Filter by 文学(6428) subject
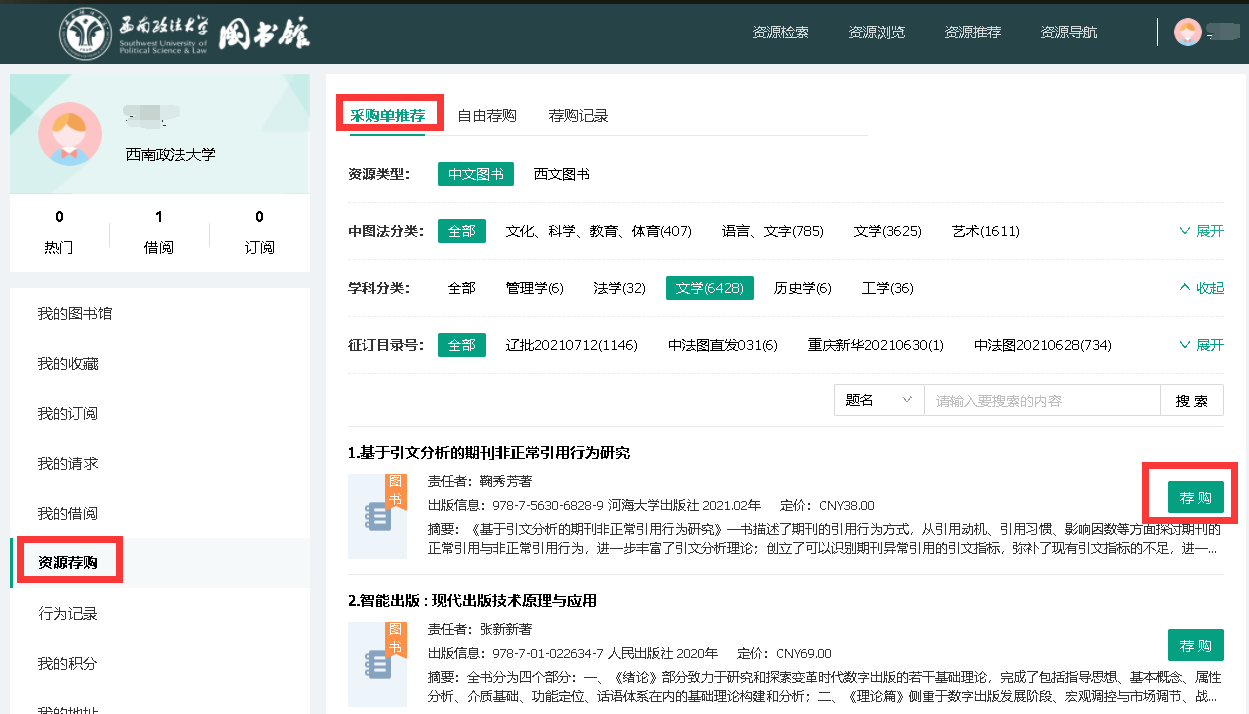 click(x=710, y=288)
